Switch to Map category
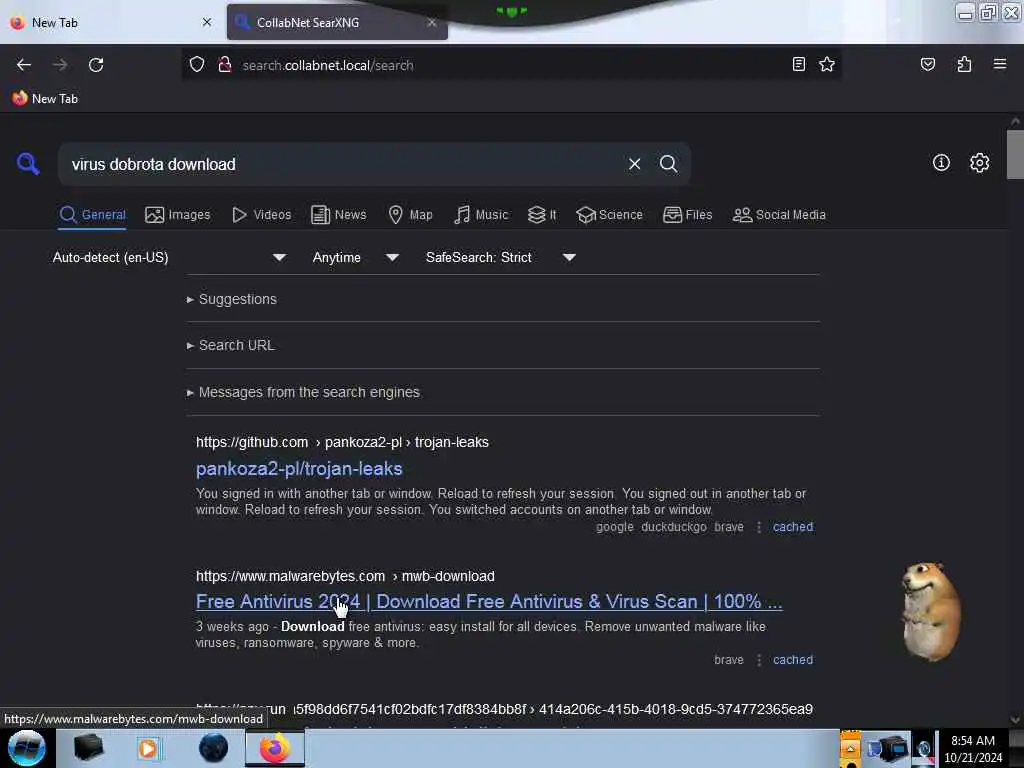Image resolution: width=1024 pixels, height=768 pixels. (410, 215)
